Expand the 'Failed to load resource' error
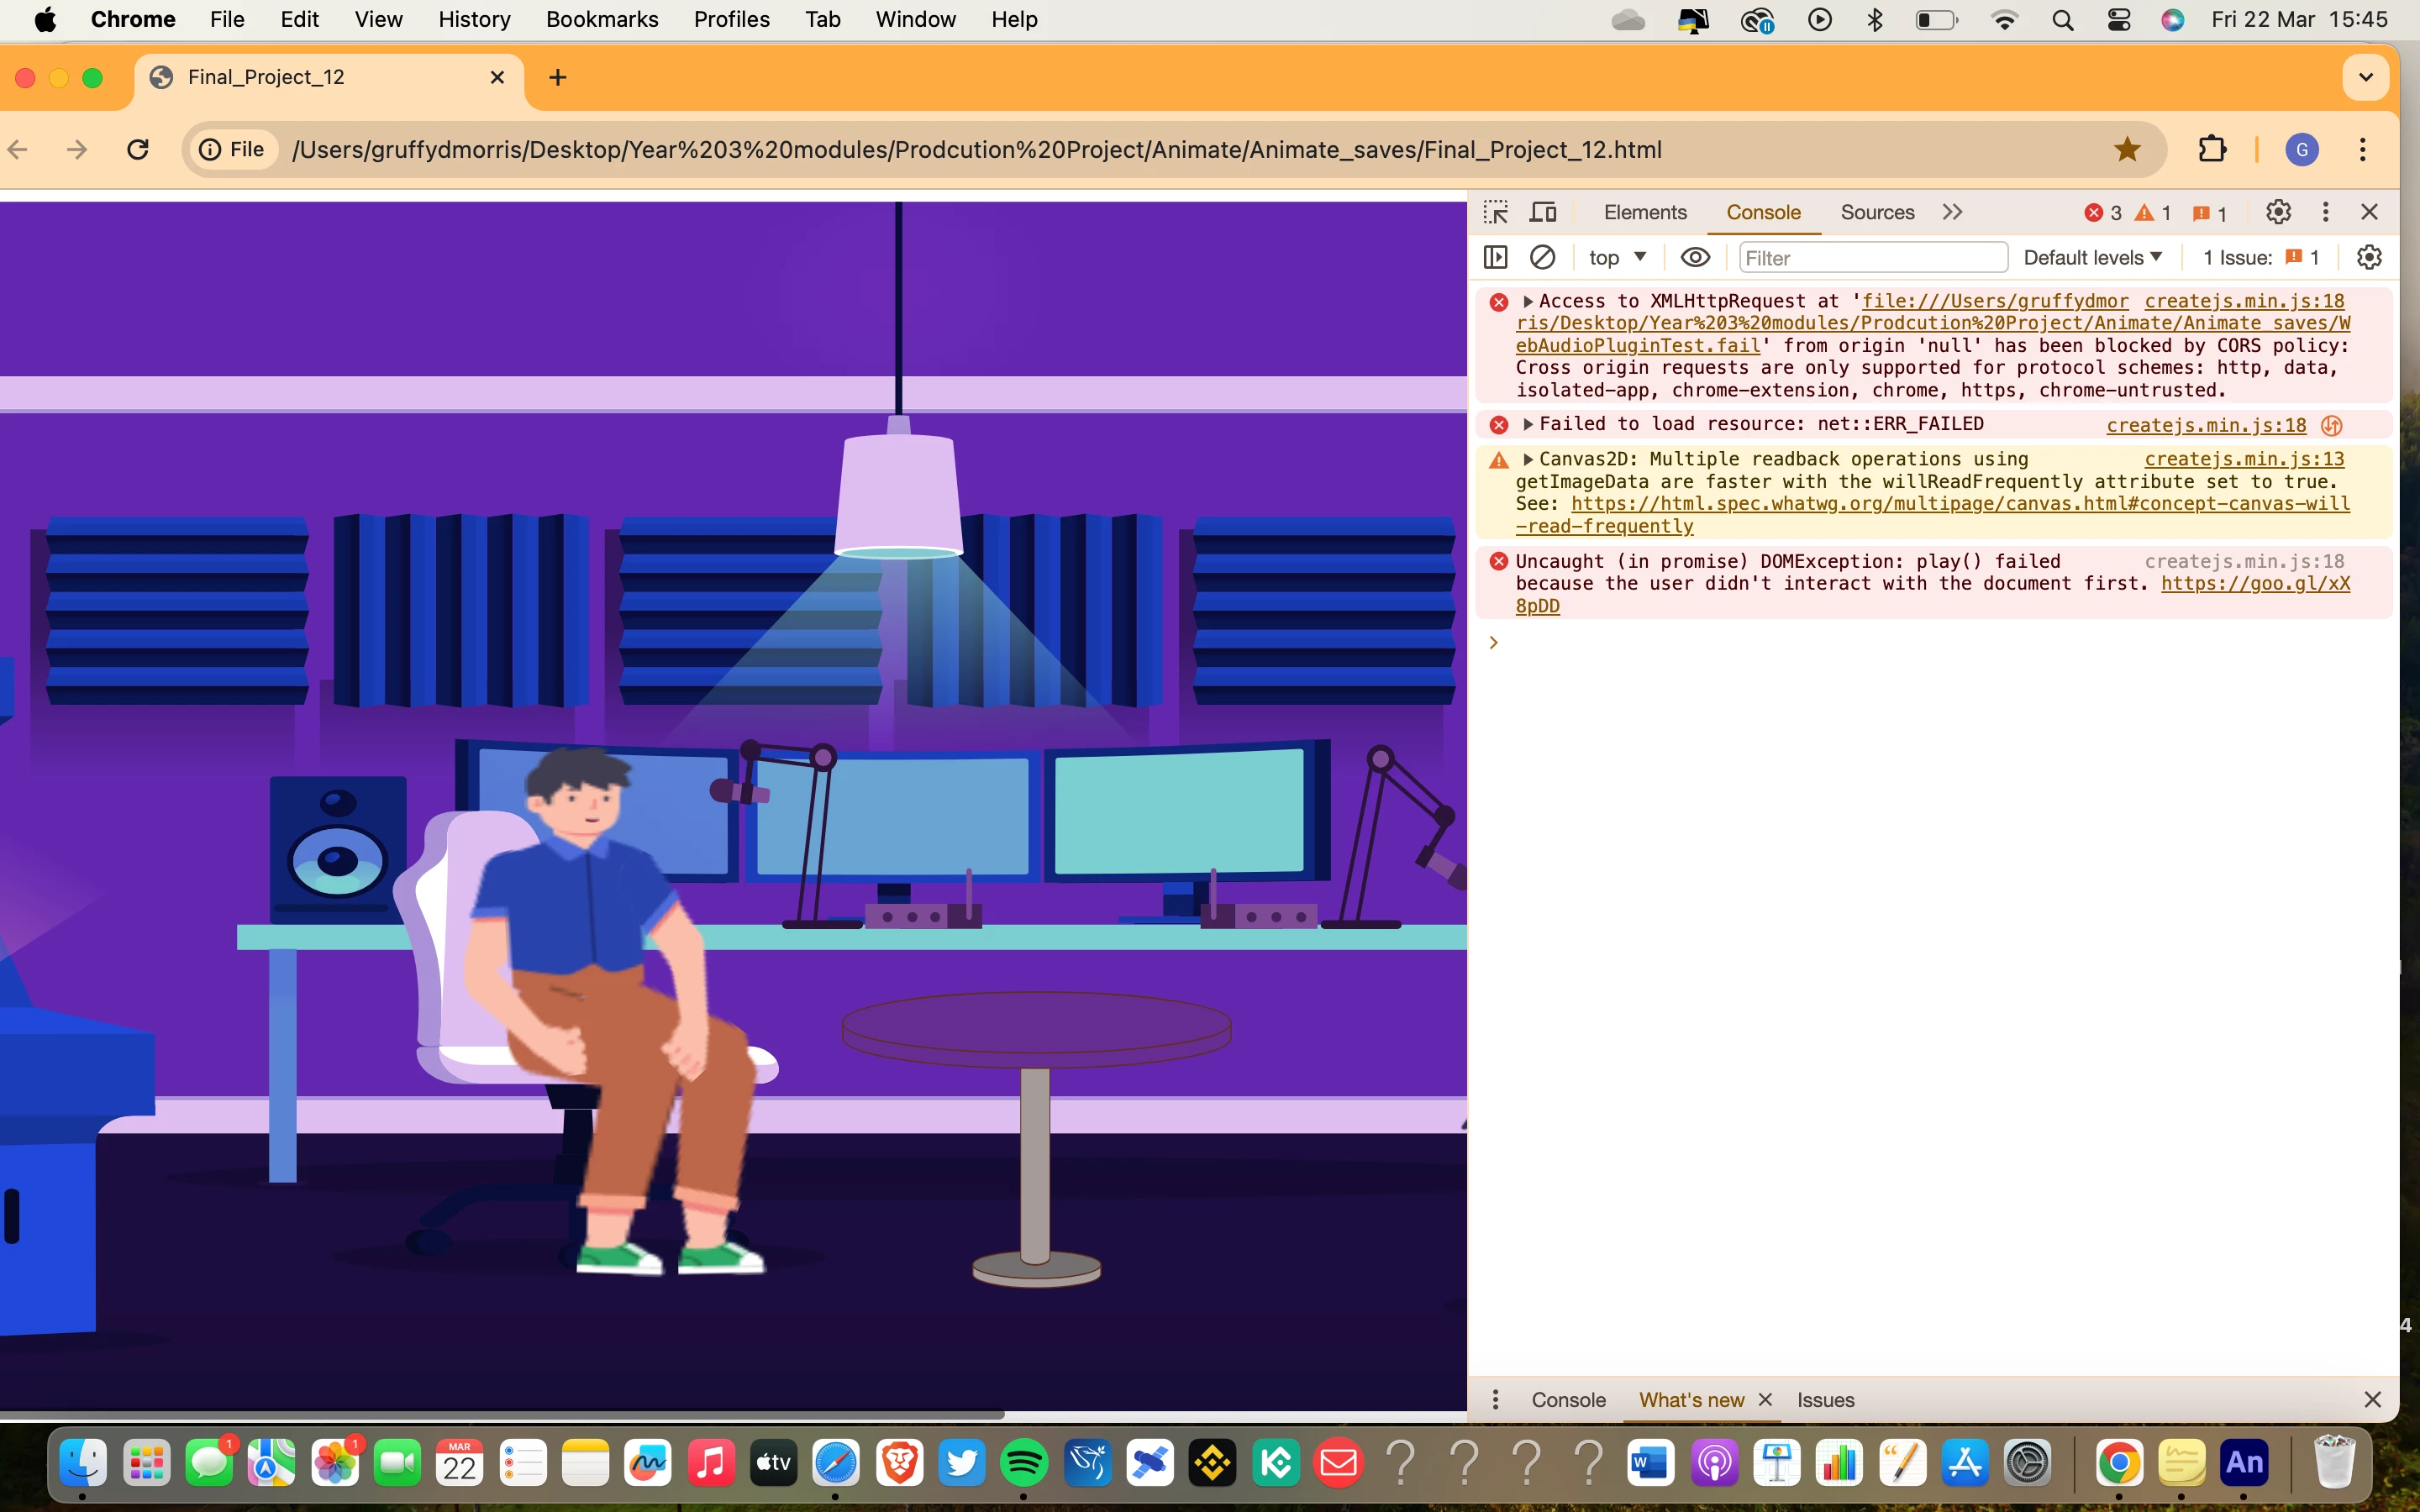 click(1528, 424)
